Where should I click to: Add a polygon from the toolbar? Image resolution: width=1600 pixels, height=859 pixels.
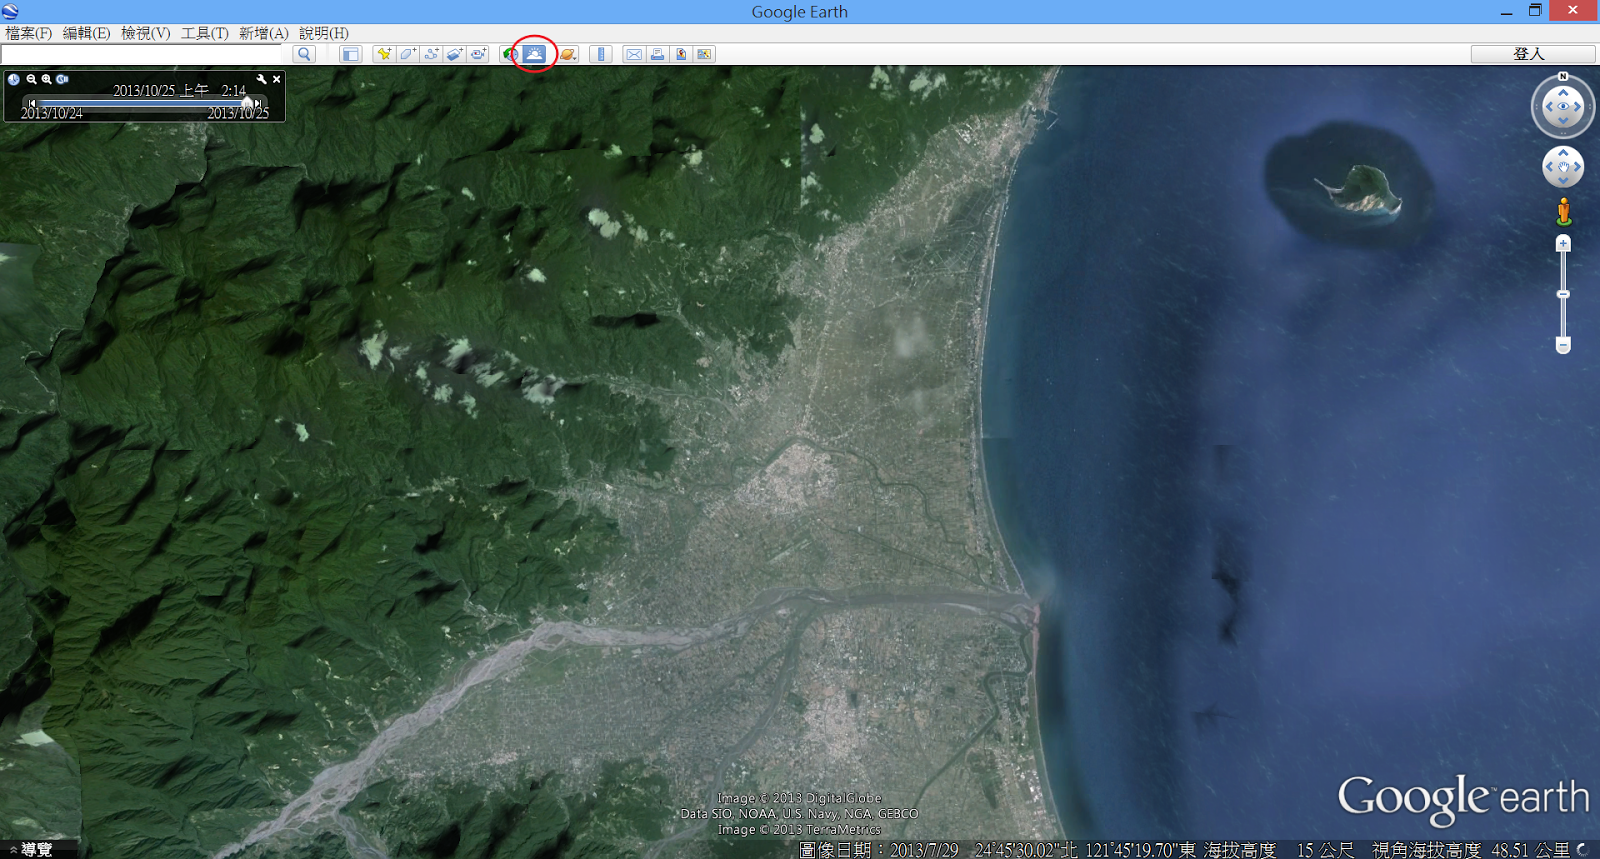(x=408, y=54)
